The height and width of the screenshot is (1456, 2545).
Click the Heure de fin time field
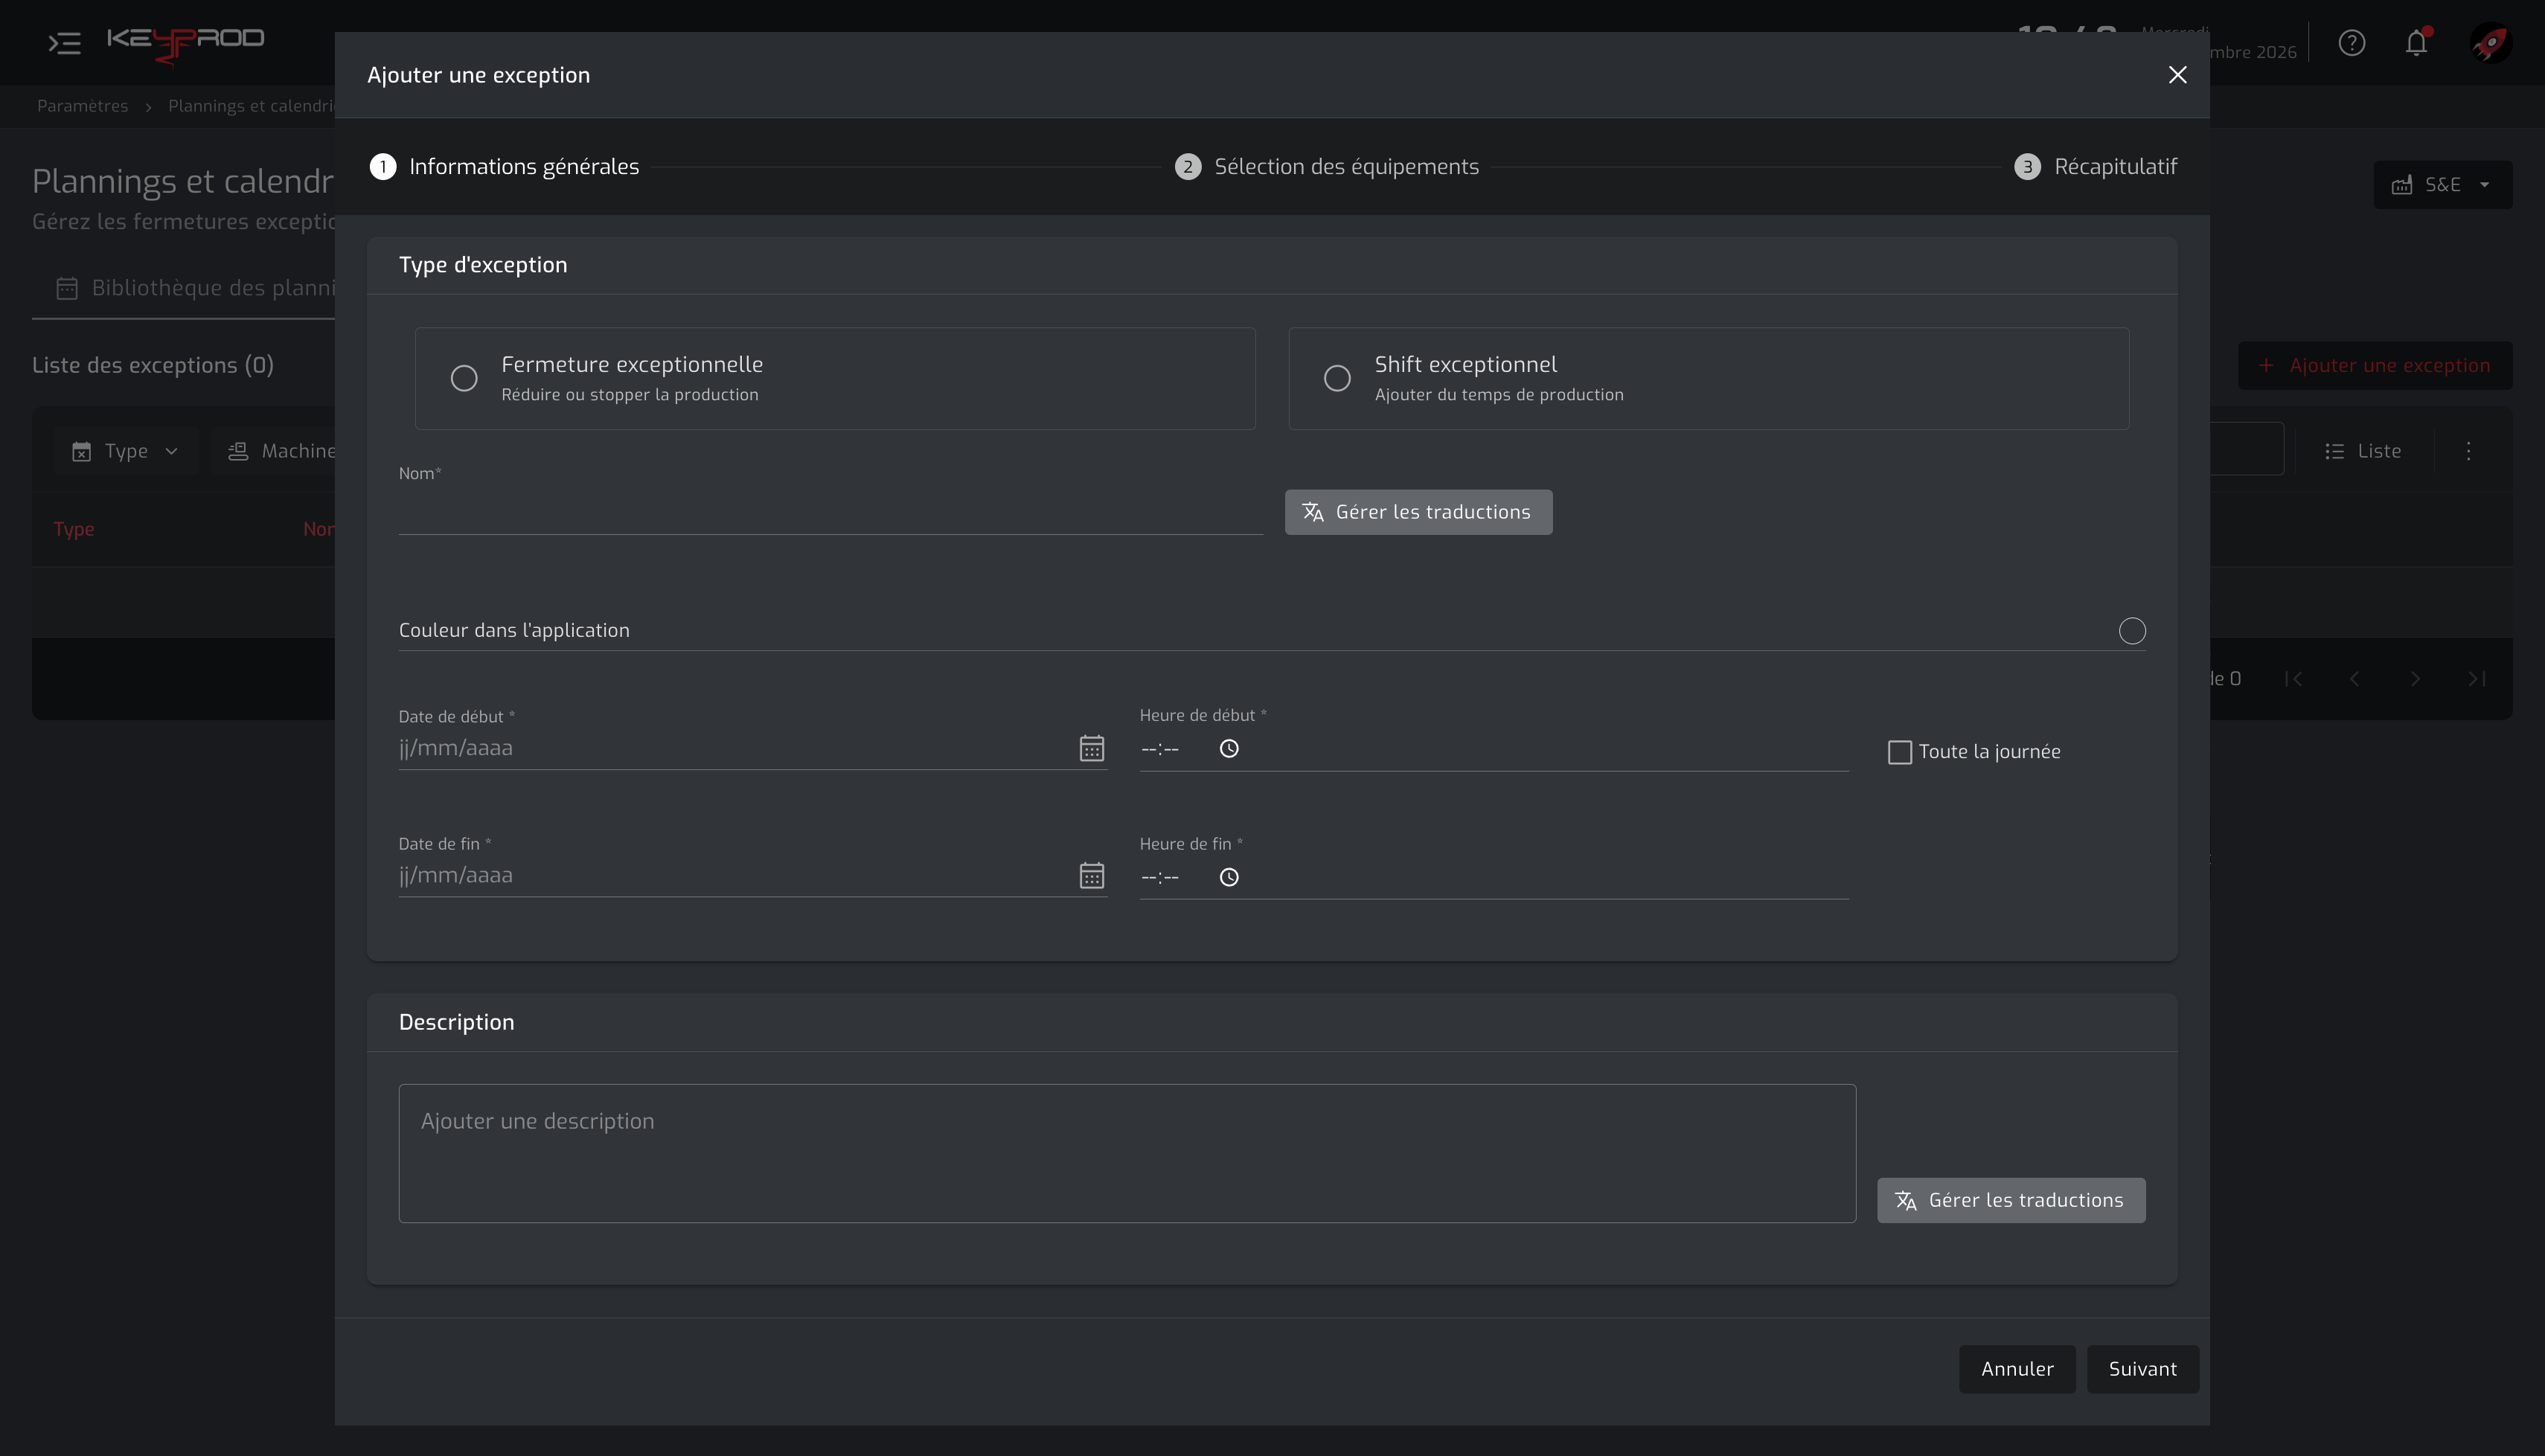[1494, 877]
